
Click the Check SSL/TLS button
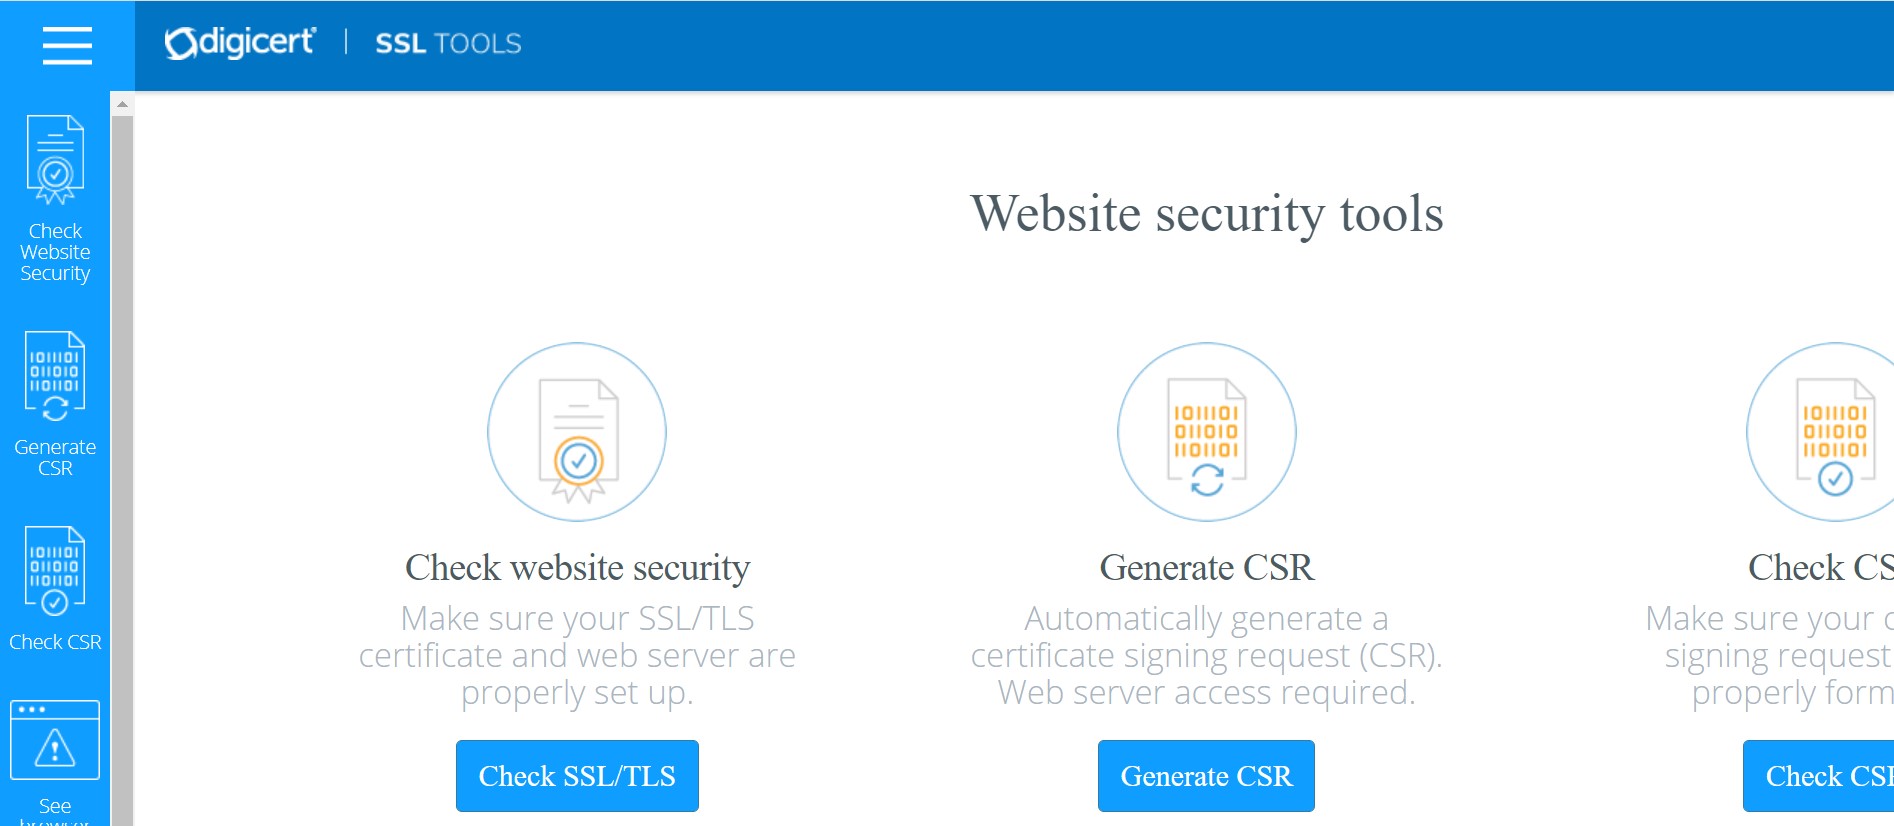(577, 776)
